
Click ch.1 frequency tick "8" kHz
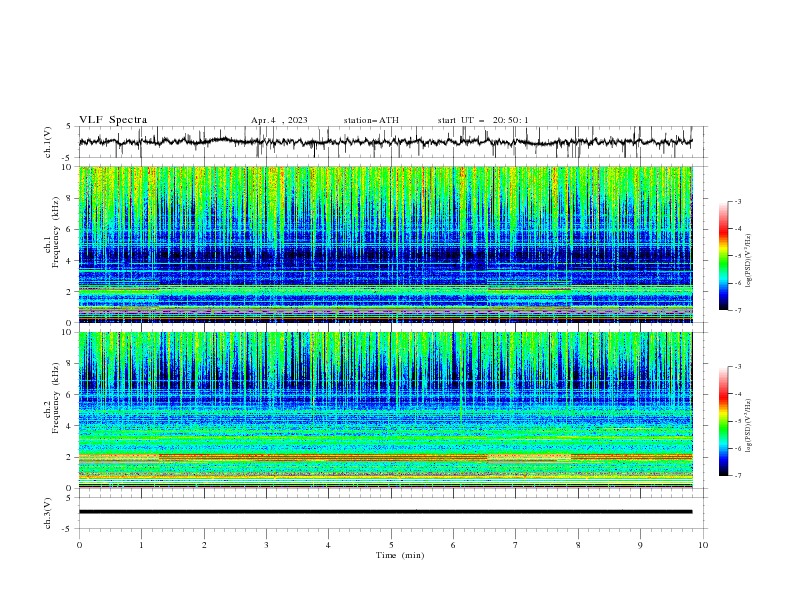(69, 198)
